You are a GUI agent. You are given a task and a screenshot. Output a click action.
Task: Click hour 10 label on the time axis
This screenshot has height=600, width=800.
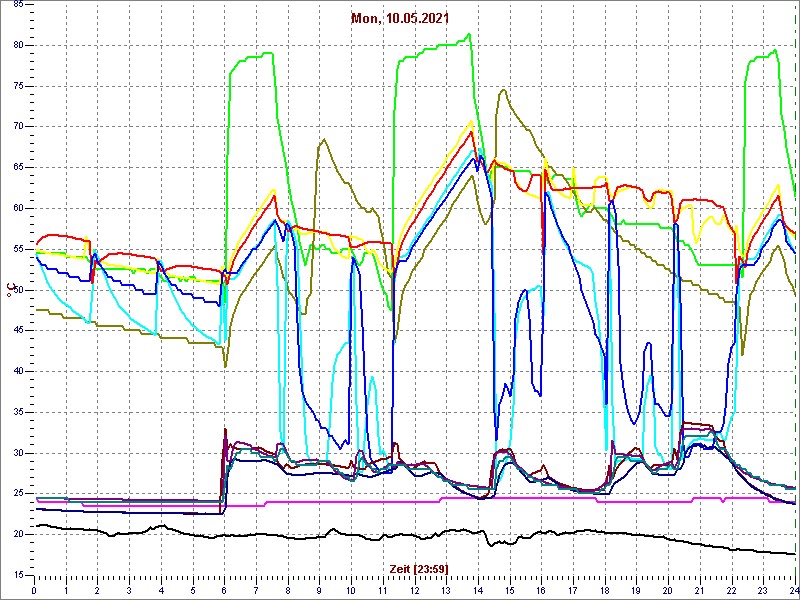[x=351, y=590]
